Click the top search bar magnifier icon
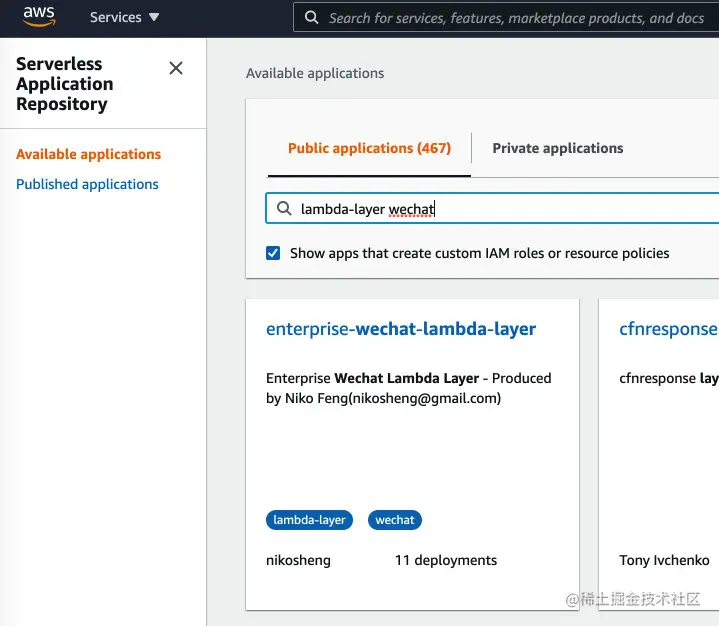This screenshot has height=626, width=719. point(311,17)
